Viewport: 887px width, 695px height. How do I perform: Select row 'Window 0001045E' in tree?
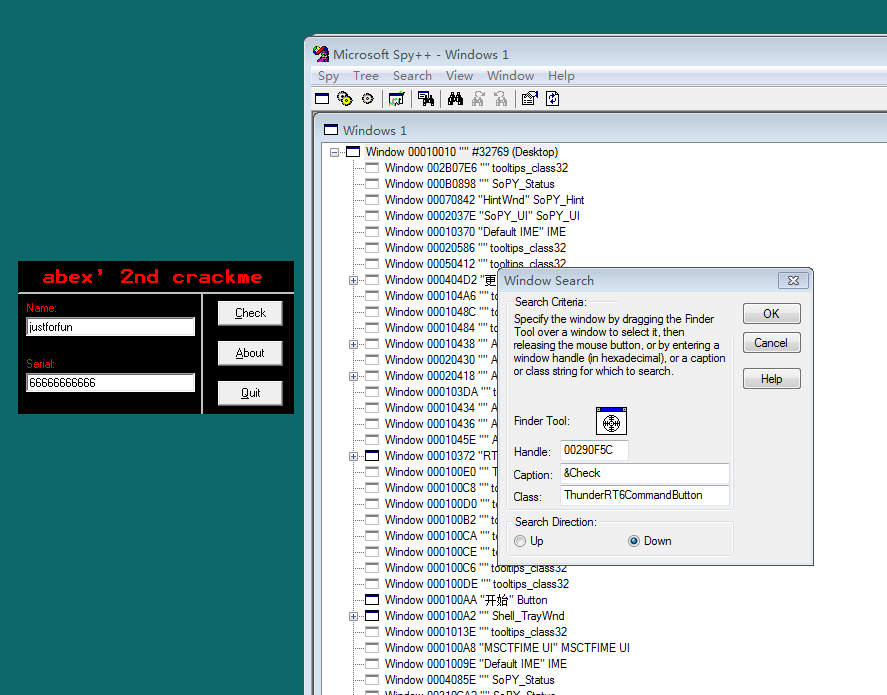pyautogui.click(x=441, y=440)
